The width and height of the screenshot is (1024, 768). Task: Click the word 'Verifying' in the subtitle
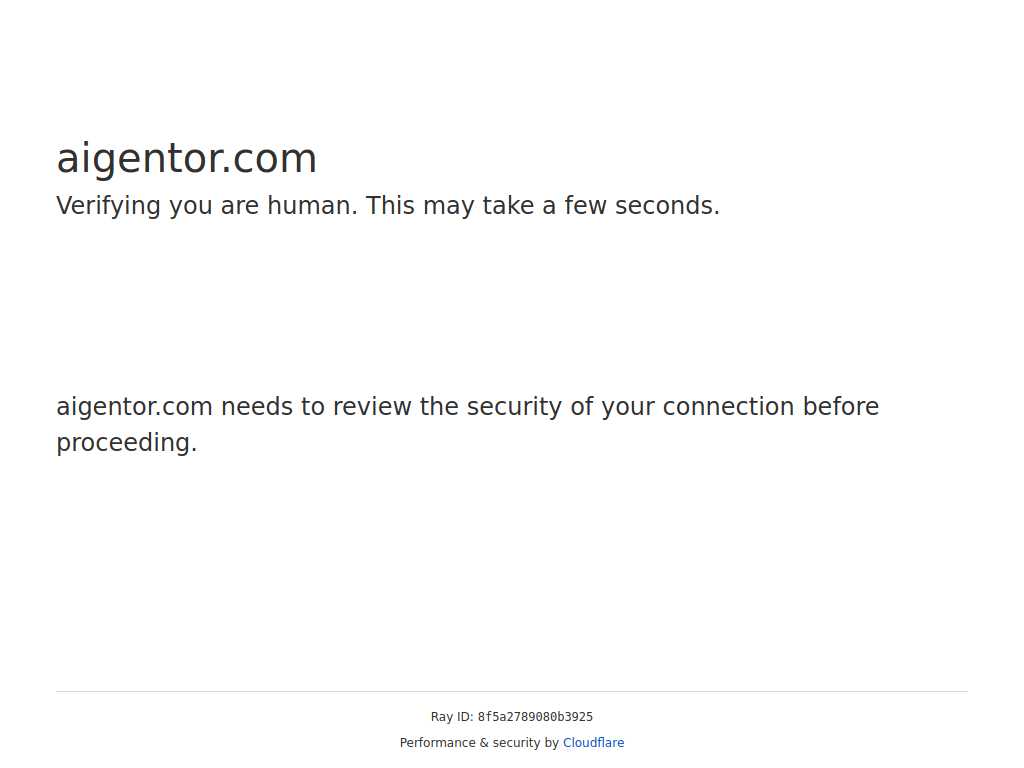(108, 206)
